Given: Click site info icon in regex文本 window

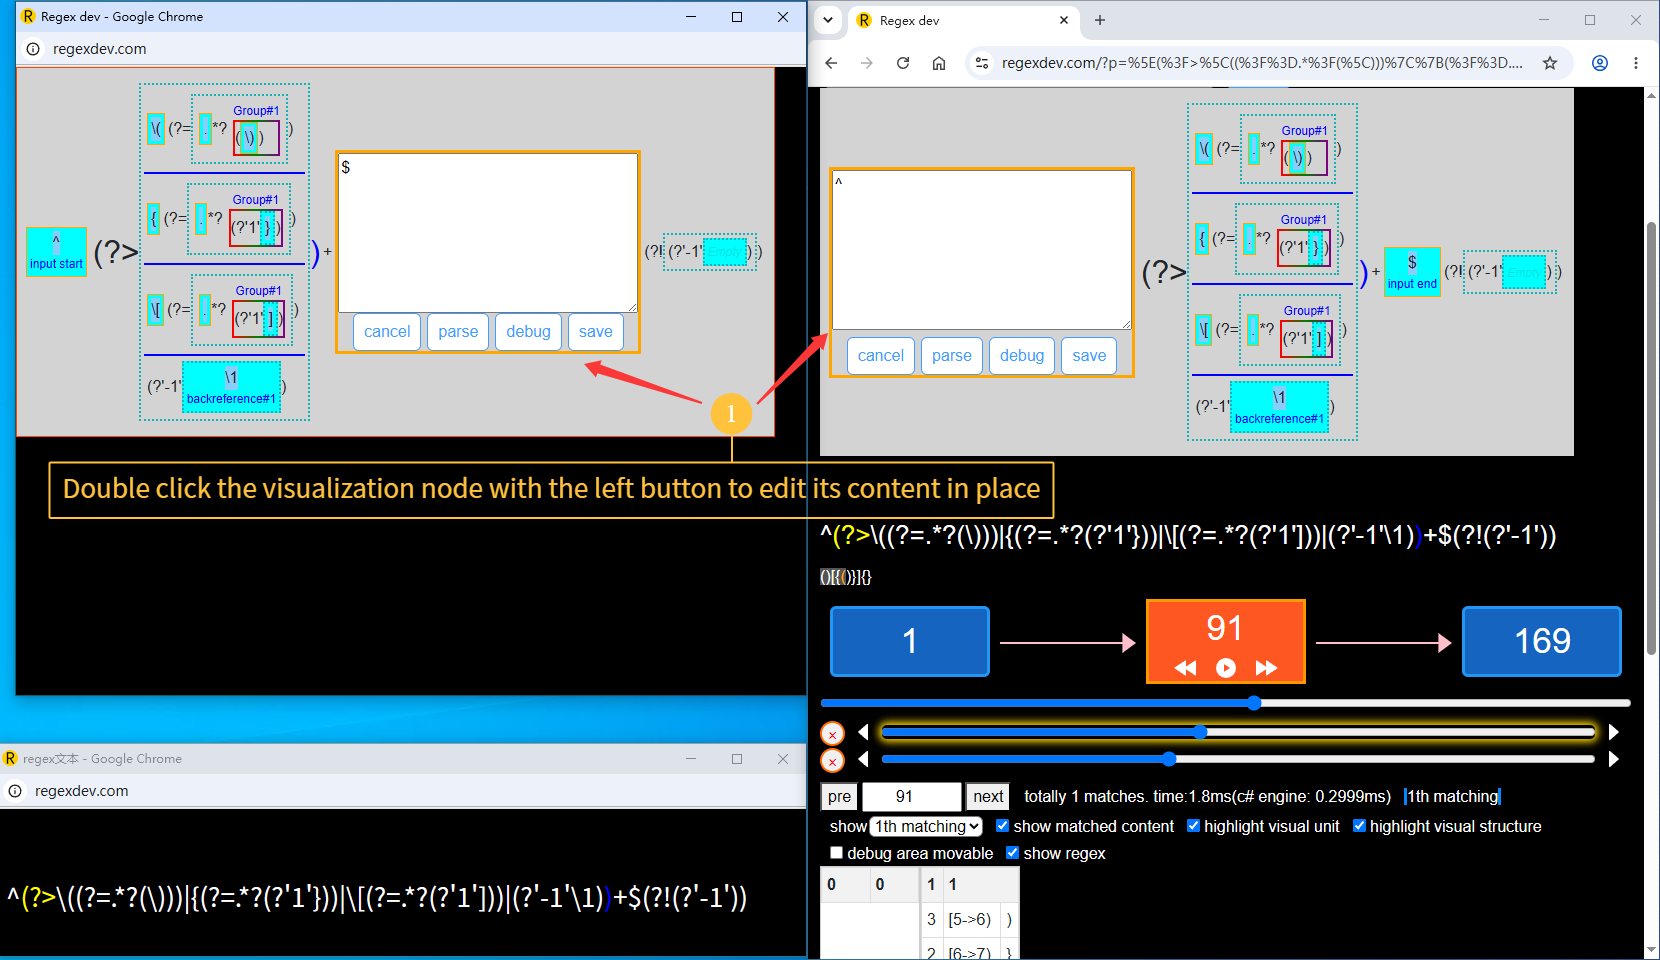Looking at the screenshot, I should pyautogui.click(x=15, y=791).
